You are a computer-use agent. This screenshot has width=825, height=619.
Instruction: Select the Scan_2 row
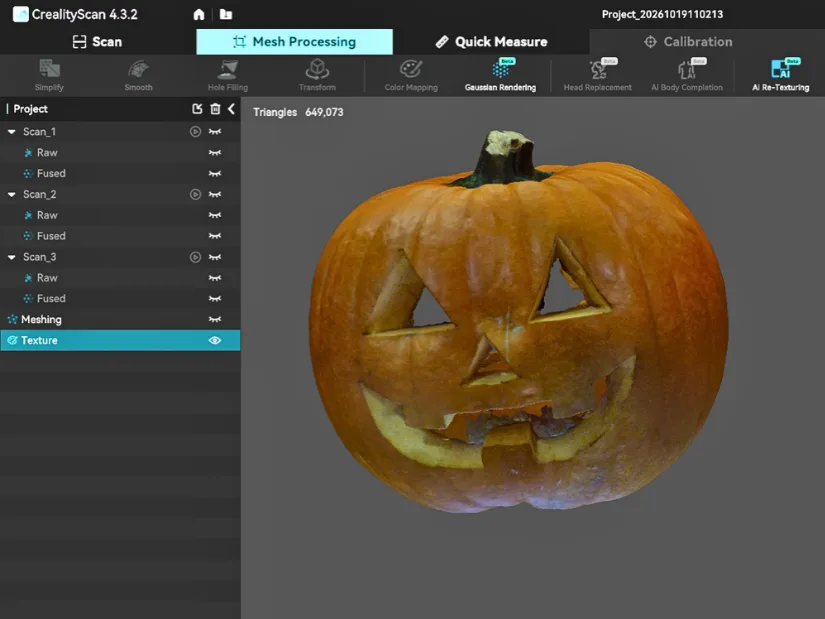[x=120, y=194]
